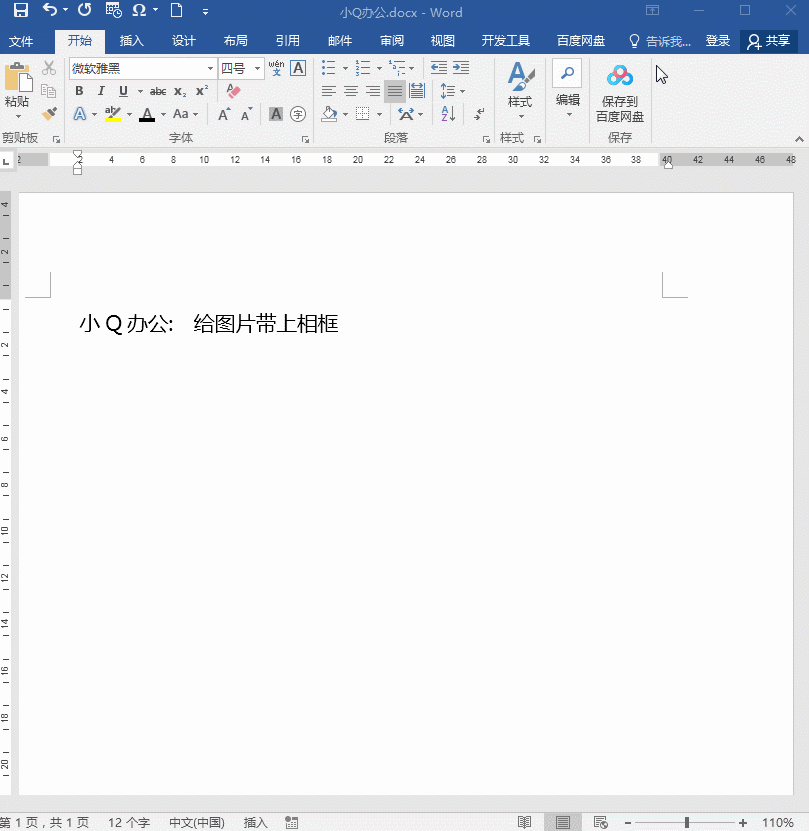Undo the last action
Viewport: 809px width, 831px height.
pos(49,10)
